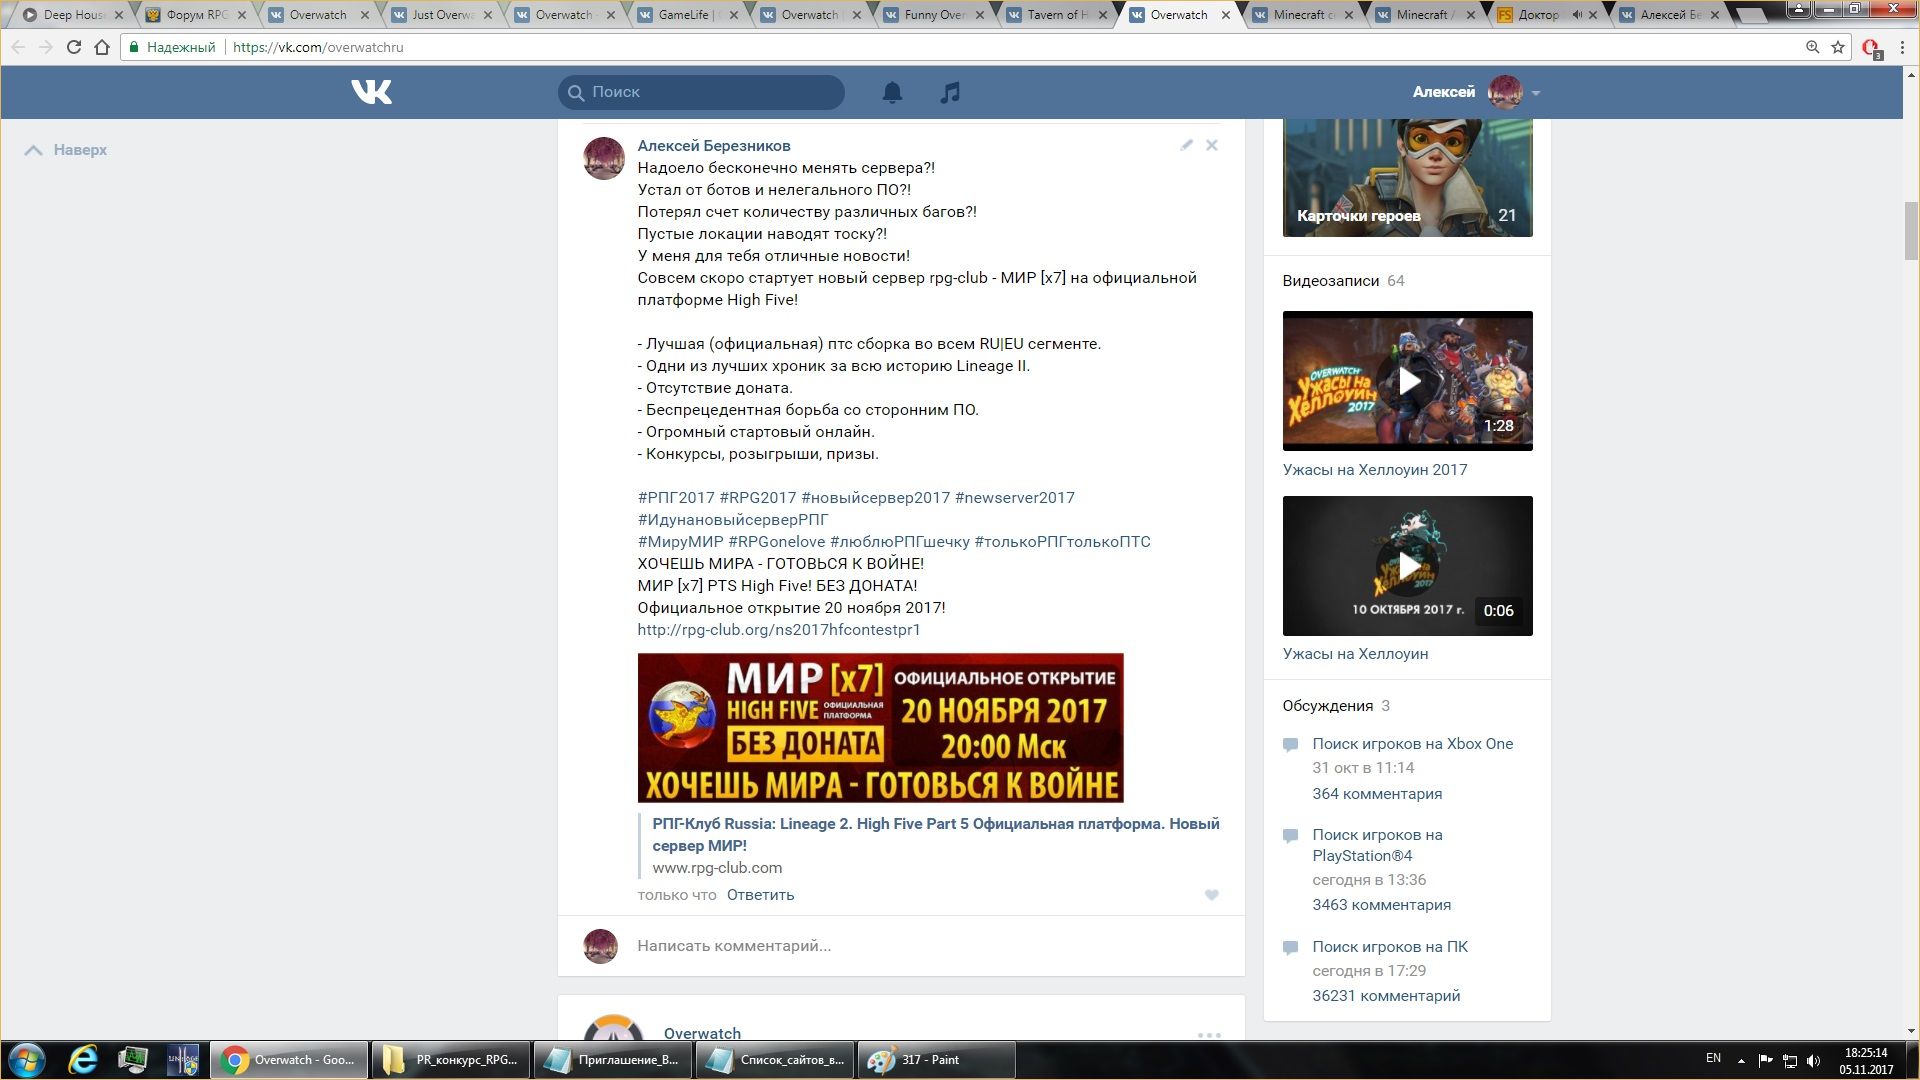1920x1080 pixels.
Task: Open the Приглашение notepad taskbar item
Action: (611, 1060)
